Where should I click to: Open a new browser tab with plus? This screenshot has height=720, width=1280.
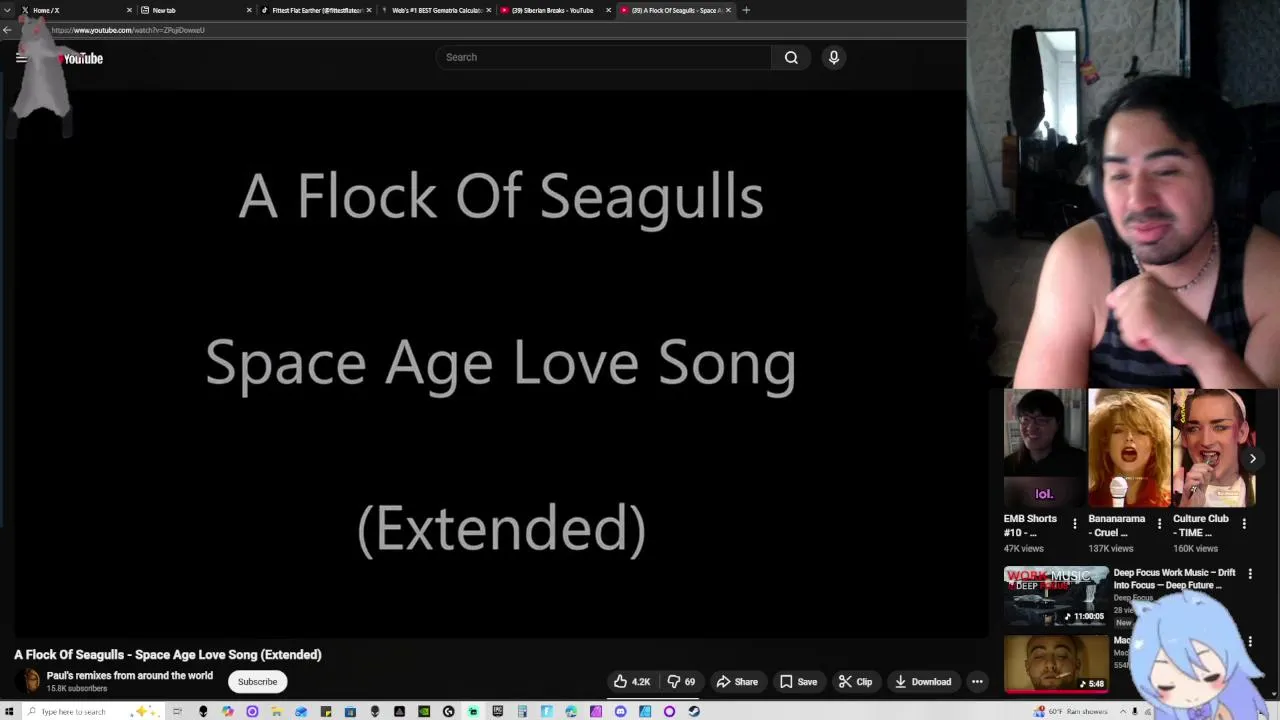[746, 10]
